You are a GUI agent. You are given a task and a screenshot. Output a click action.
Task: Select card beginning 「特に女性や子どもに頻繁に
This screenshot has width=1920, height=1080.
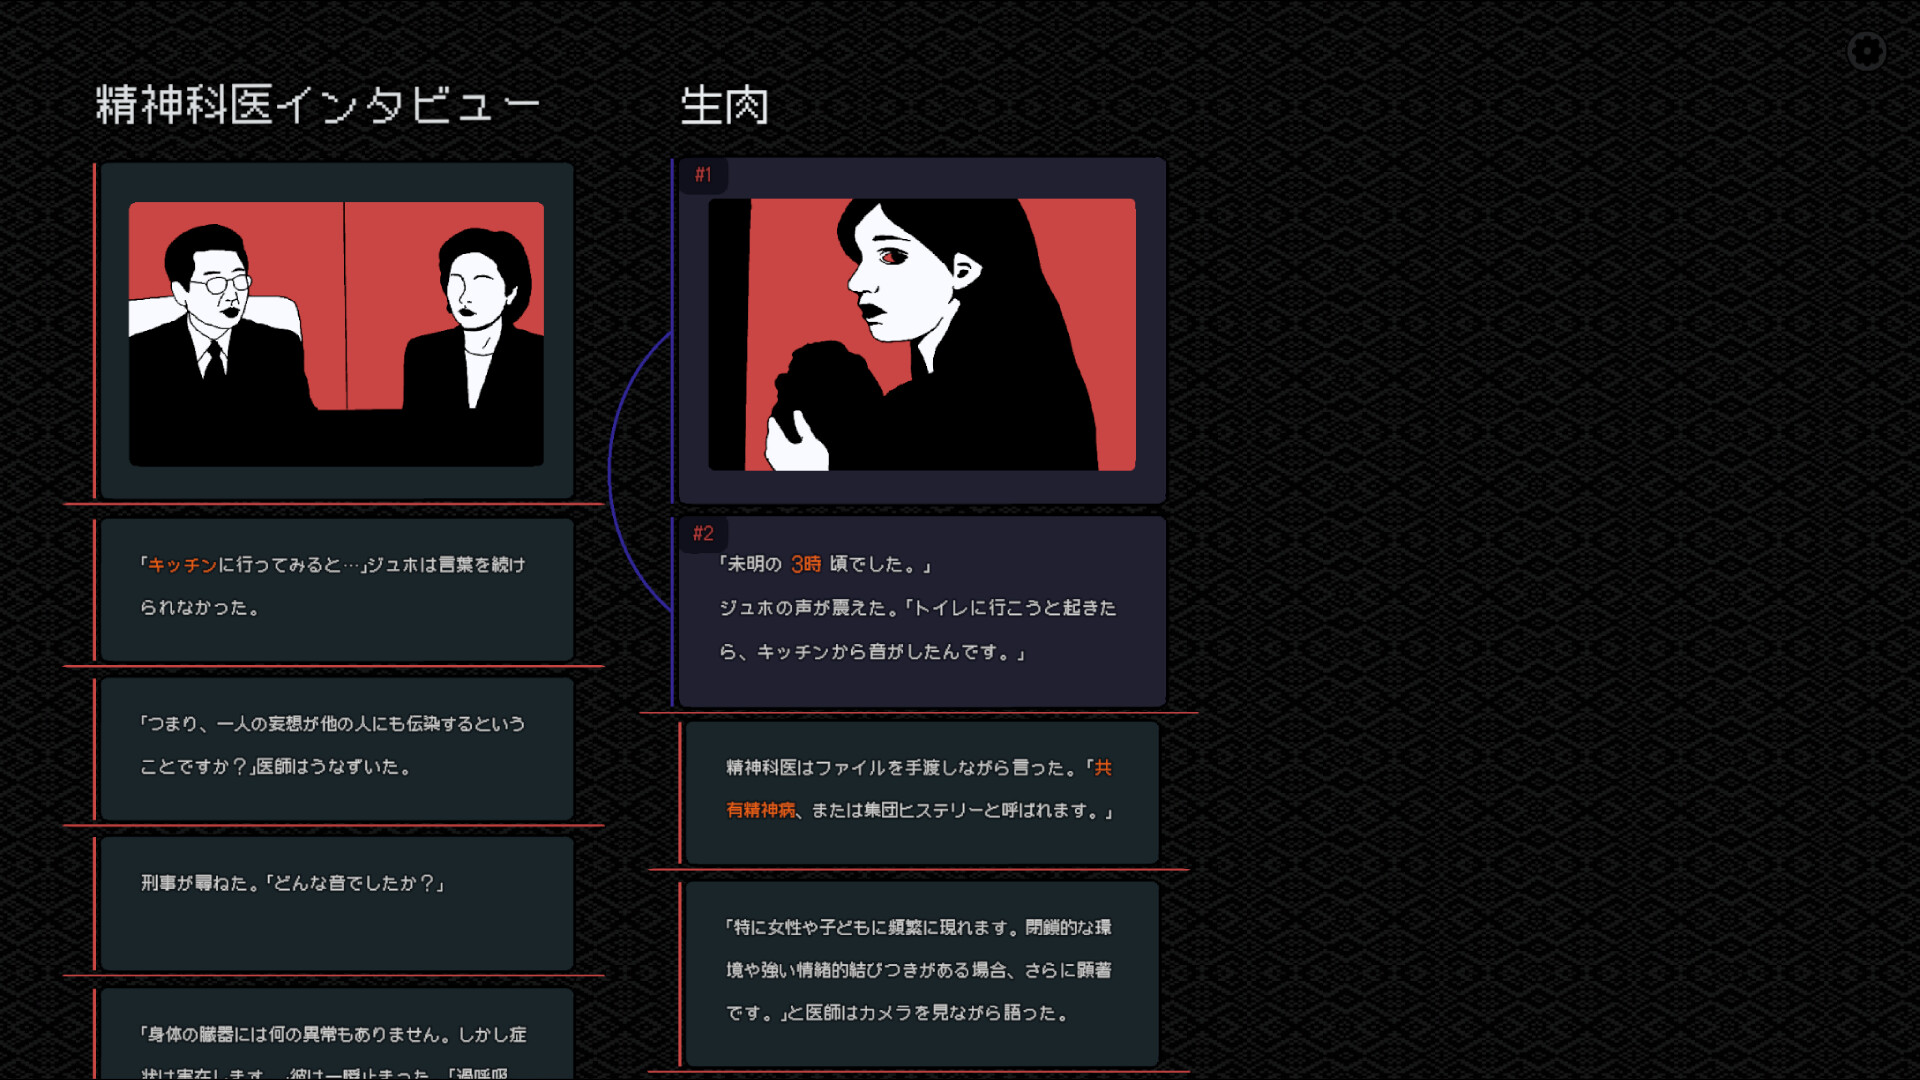click(922, 973)
